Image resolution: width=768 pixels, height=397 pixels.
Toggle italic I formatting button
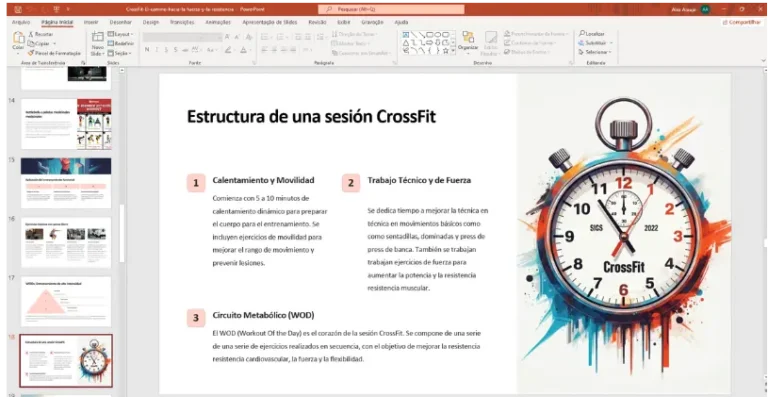(x=157, y=50)
